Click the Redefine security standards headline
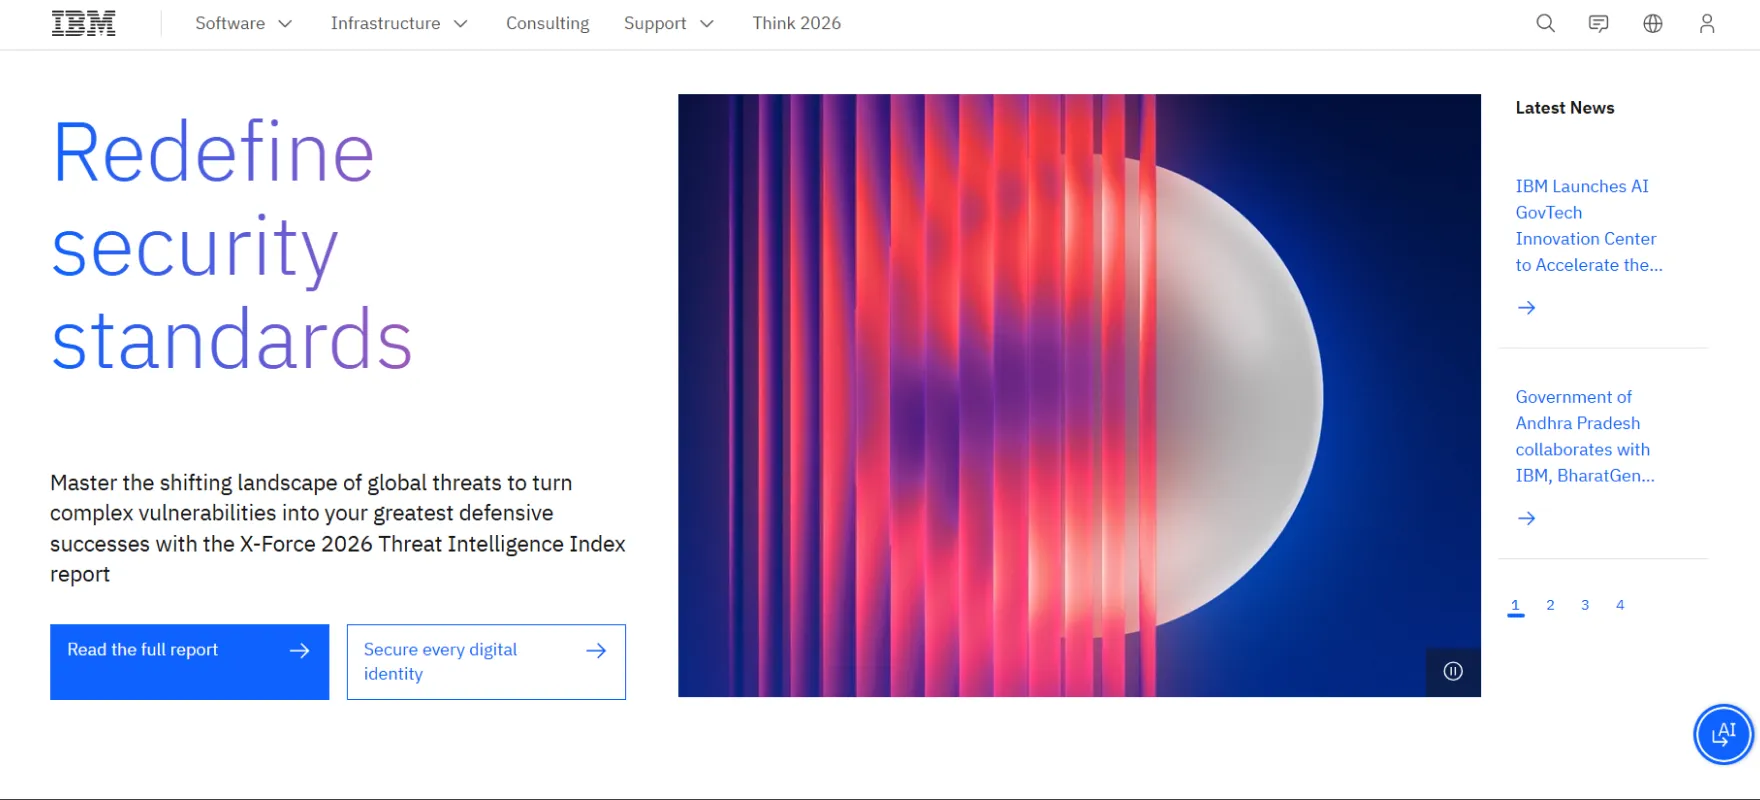Screen dimensions: 1760x800 pyautogui.click(x=232, y=245)
